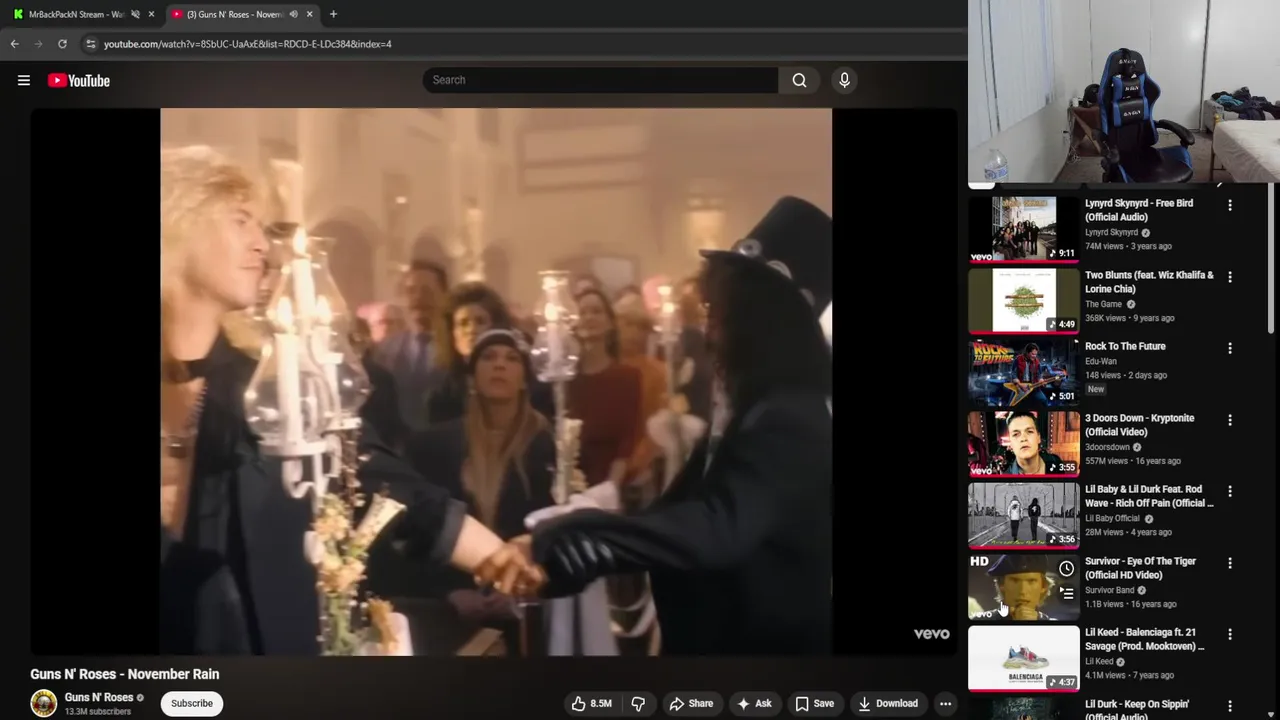Open the YouTube hamburger guide menu
This screenshot has height=720, width=1280.
point(24,81)
